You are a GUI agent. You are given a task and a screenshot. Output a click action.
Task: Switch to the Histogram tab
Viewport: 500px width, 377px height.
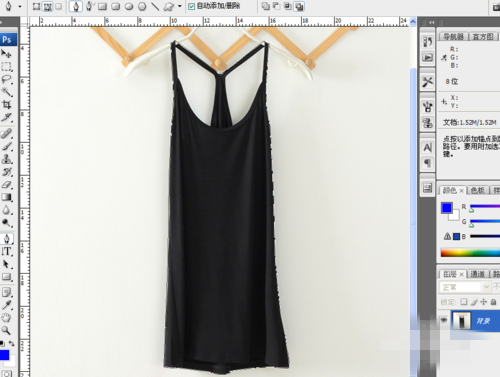pos(483,36)
